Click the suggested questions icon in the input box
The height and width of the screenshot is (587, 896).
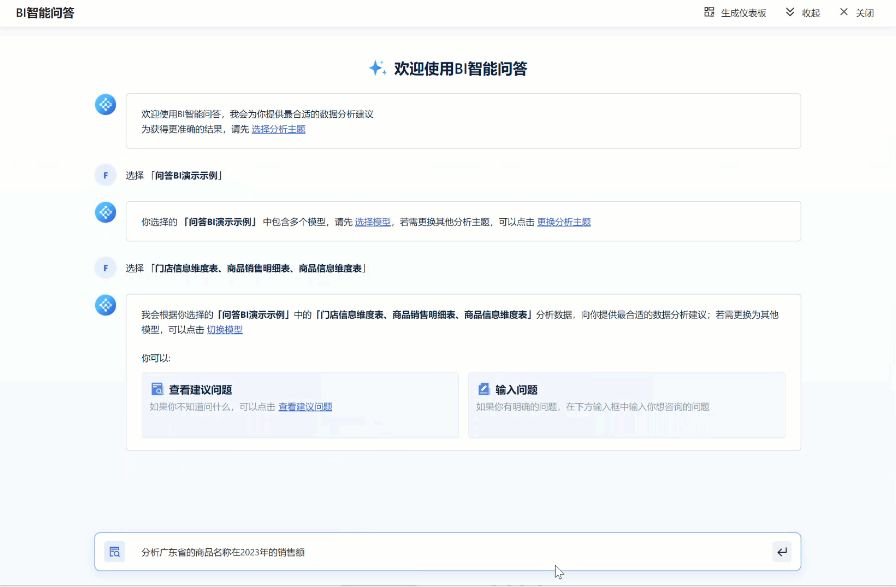point(114,552)
